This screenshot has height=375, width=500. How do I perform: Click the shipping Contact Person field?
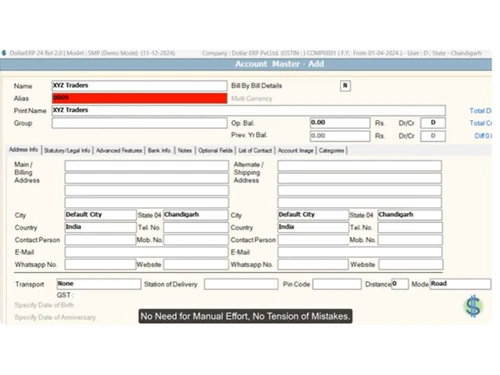pyautogui.click(x=313, y=240)
